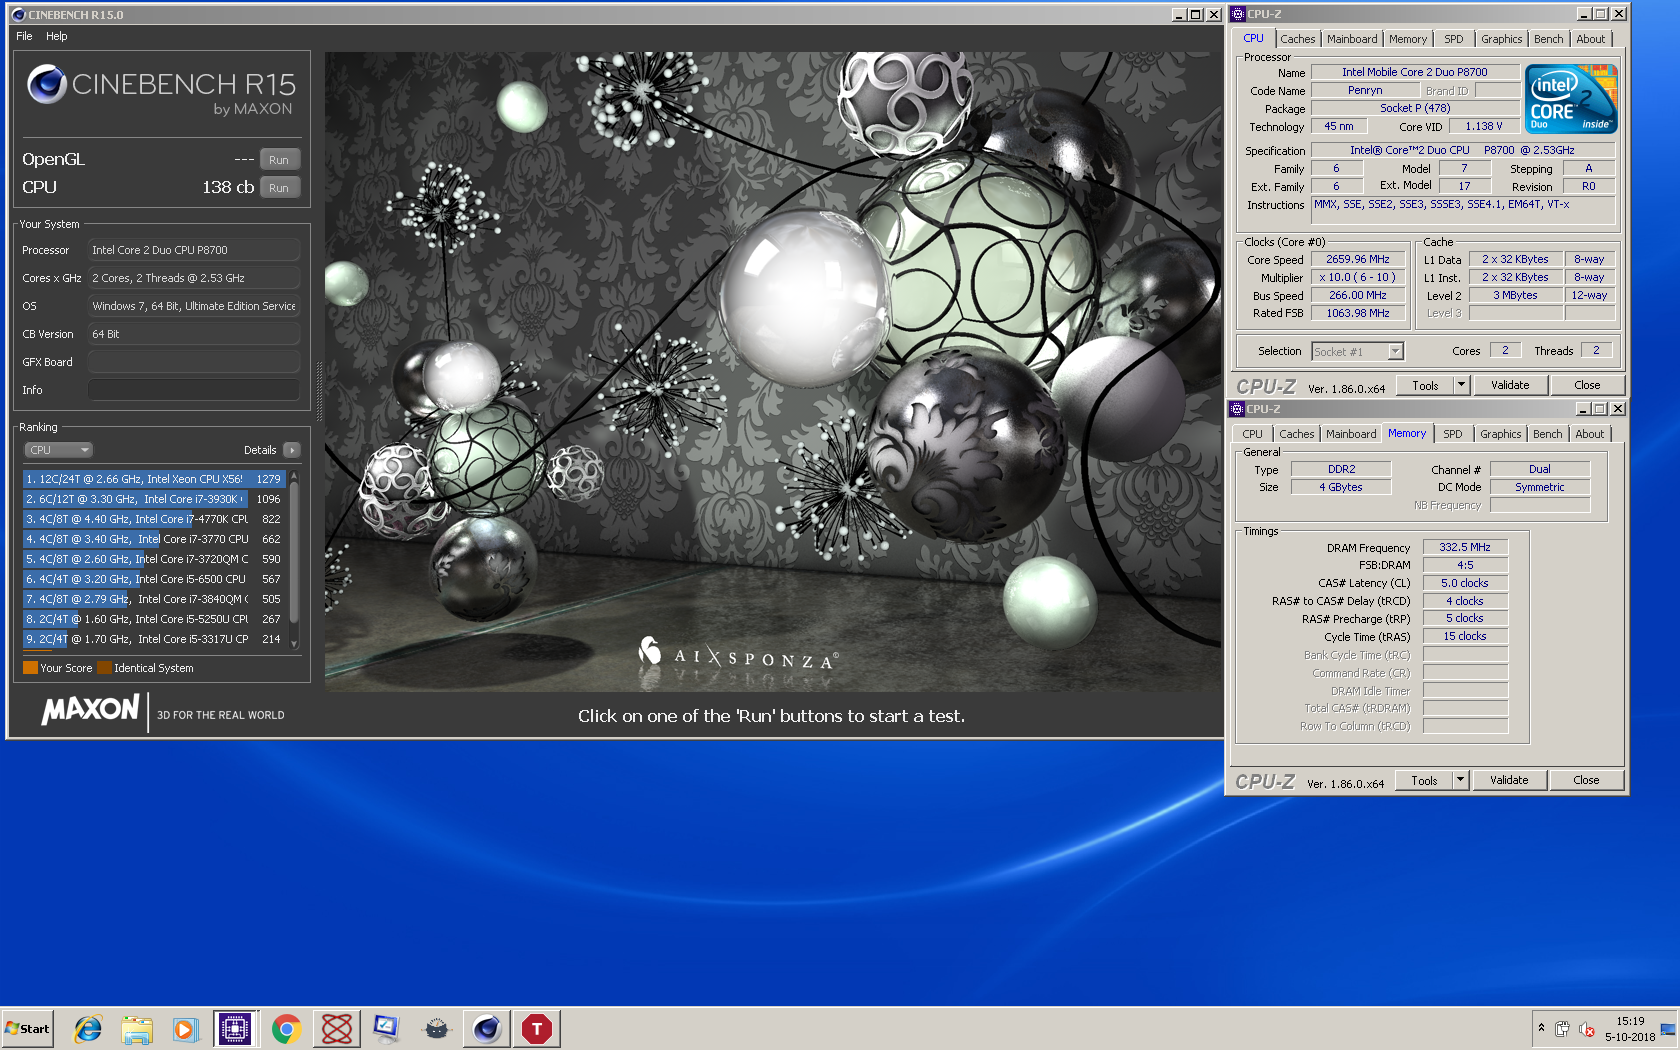This screenshot has width=1680, height=1050.
Task: Open Graphics tab in lower CPU-Z window
Action: pyautogui.click(x=1501, y=434)
